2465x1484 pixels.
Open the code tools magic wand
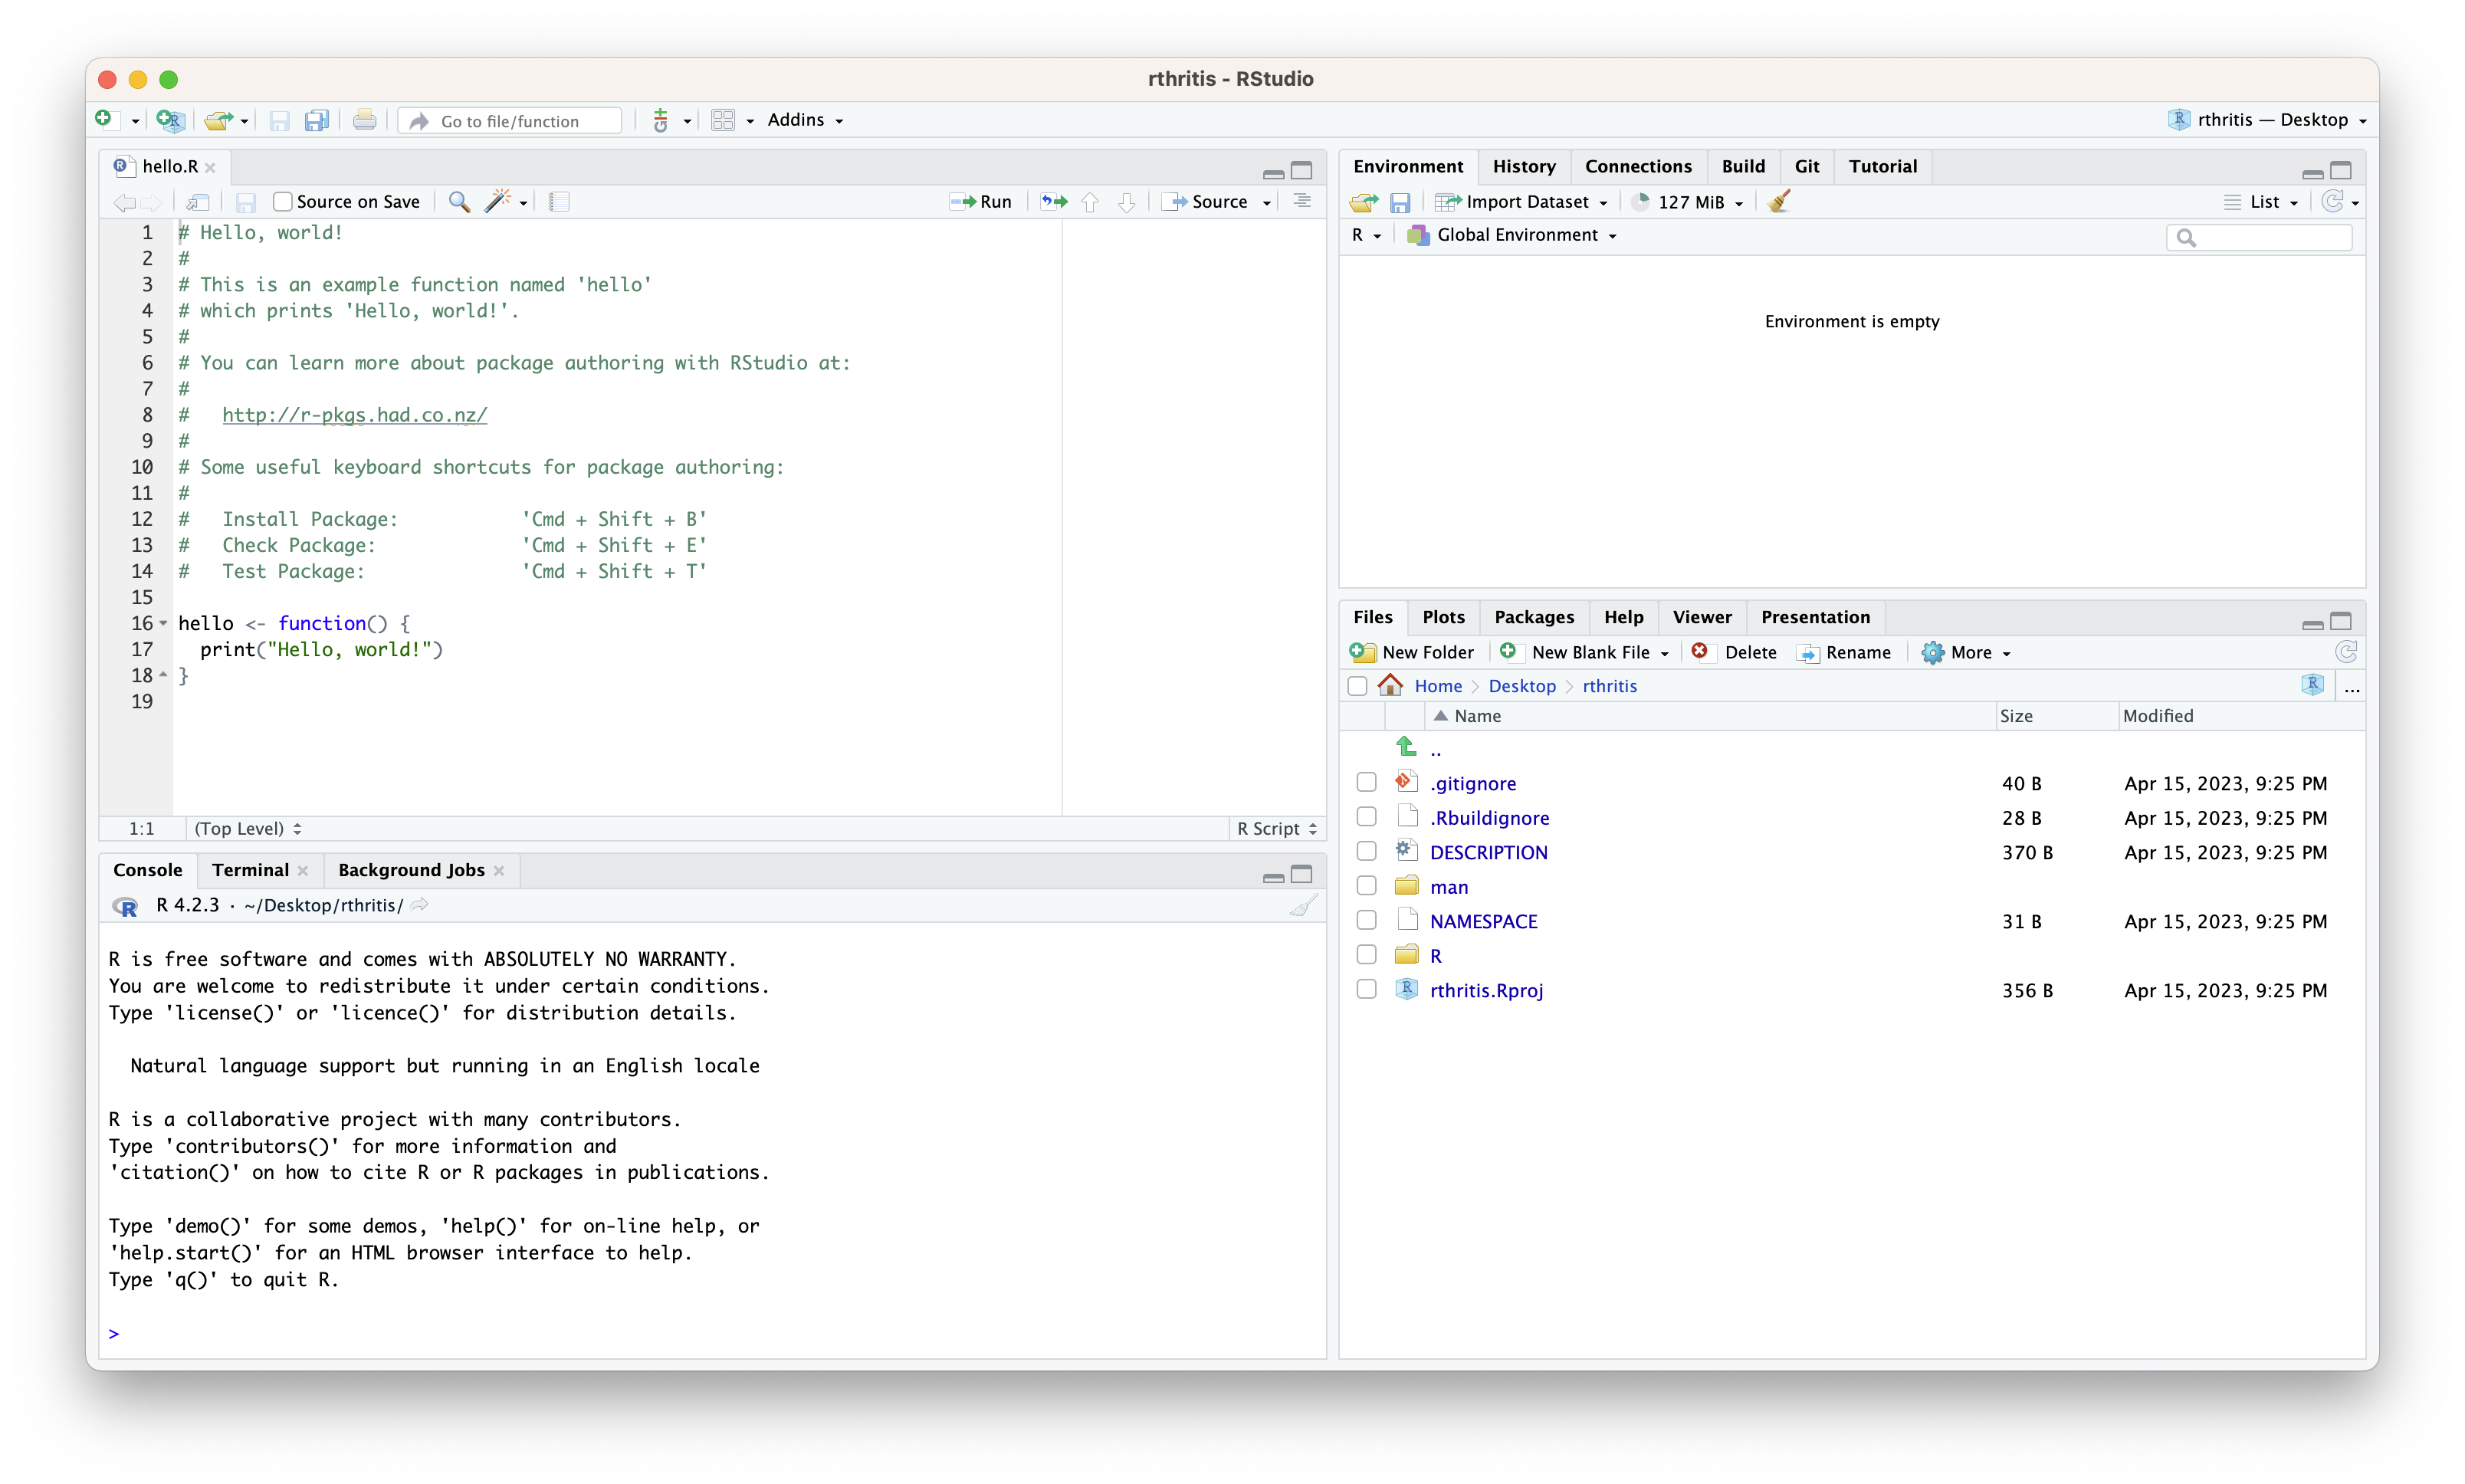tap(497, 202)
